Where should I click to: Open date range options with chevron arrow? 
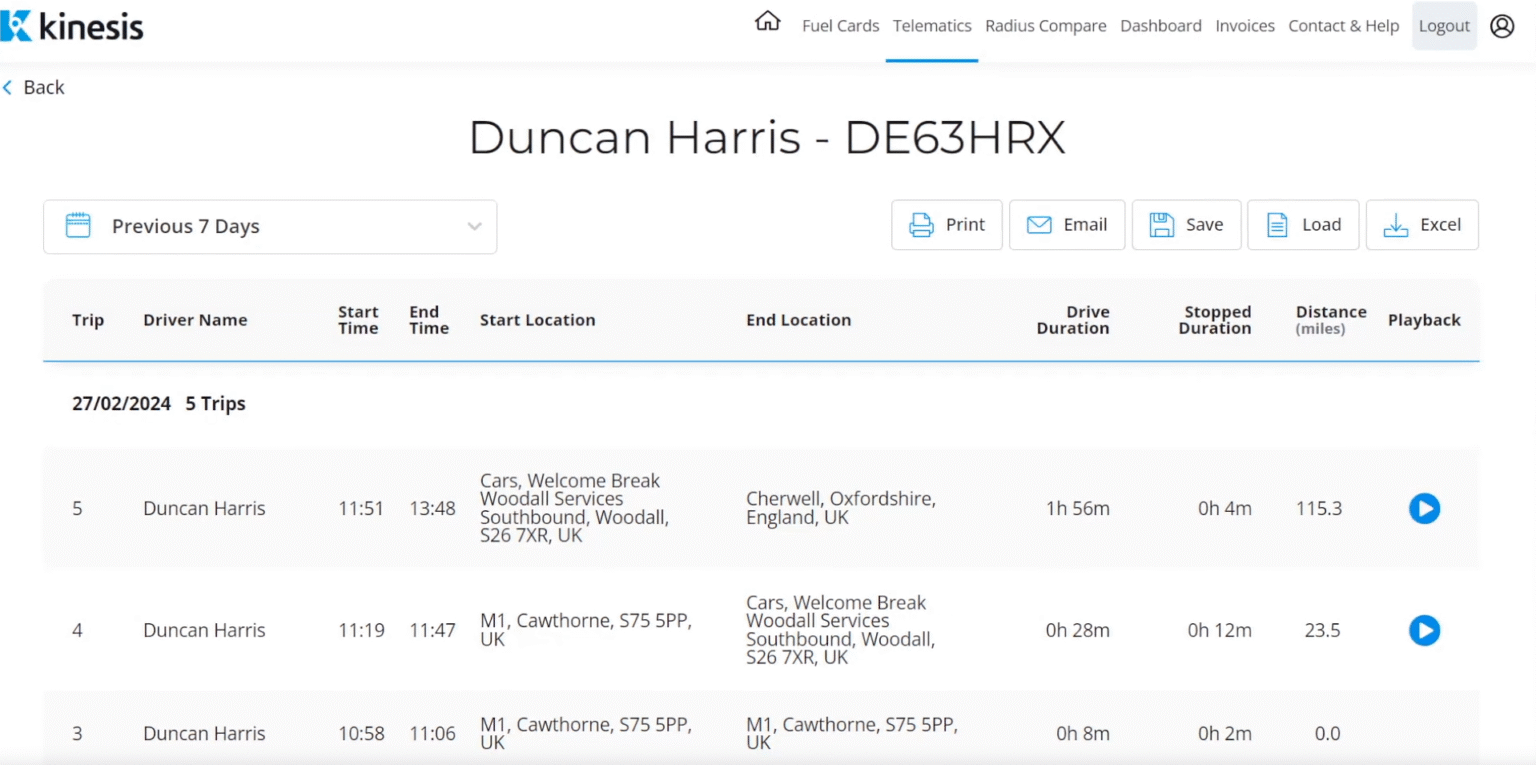[474, 227]
